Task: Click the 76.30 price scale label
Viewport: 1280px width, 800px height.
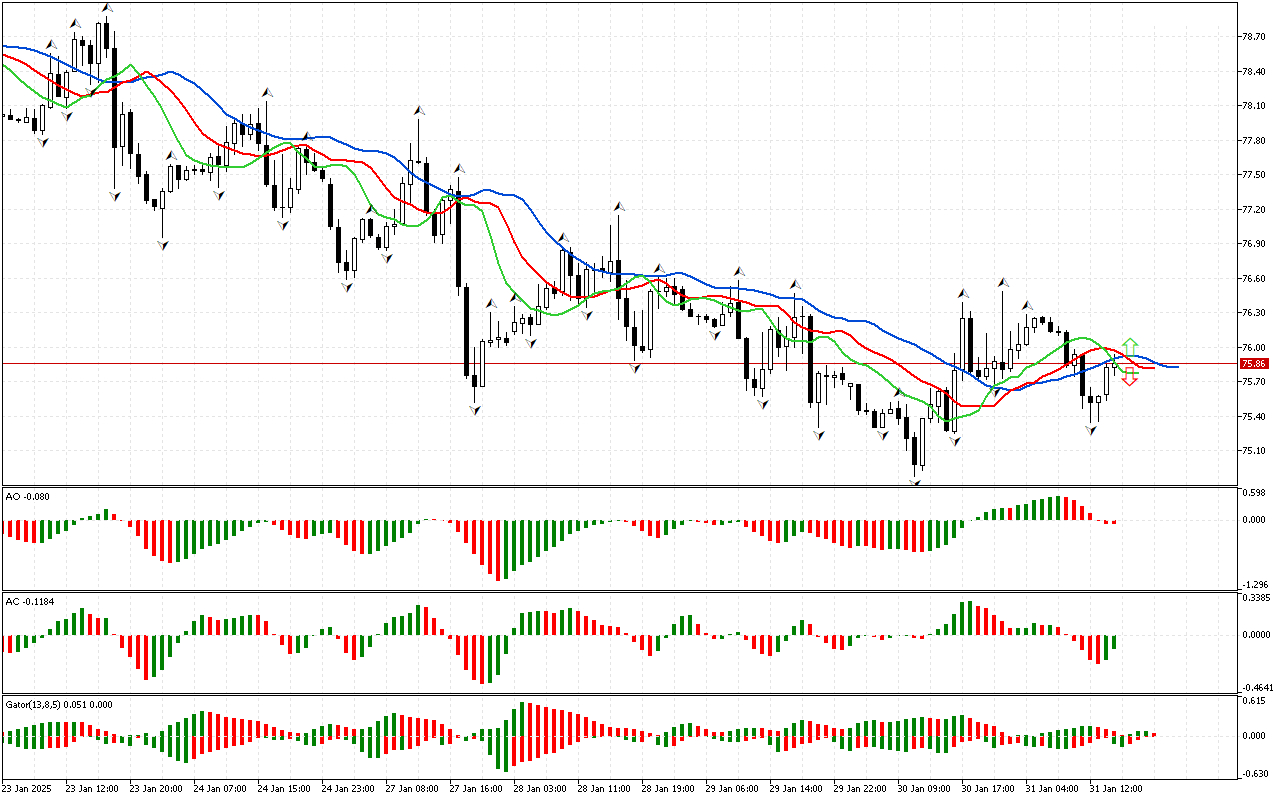Action: (x=1254, y=313)
